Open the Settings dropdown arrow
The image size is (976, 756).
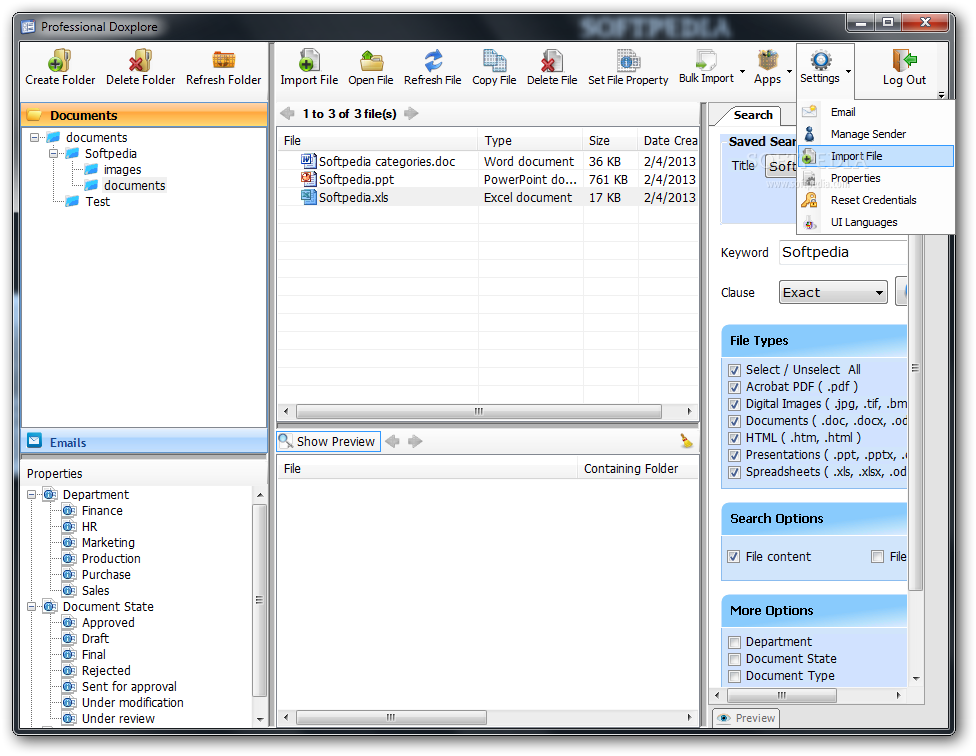[x=848, y=71]
